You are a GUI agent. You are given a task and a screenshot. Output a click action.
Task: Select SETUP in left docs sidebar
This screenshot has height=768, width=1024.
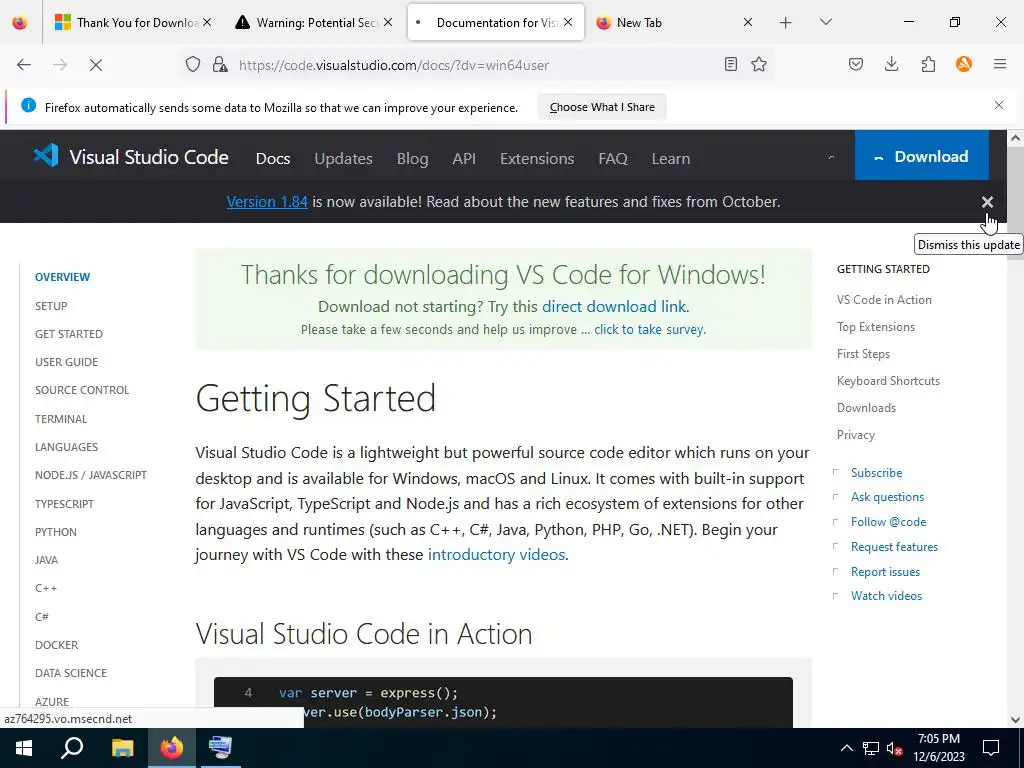(51, 306)
